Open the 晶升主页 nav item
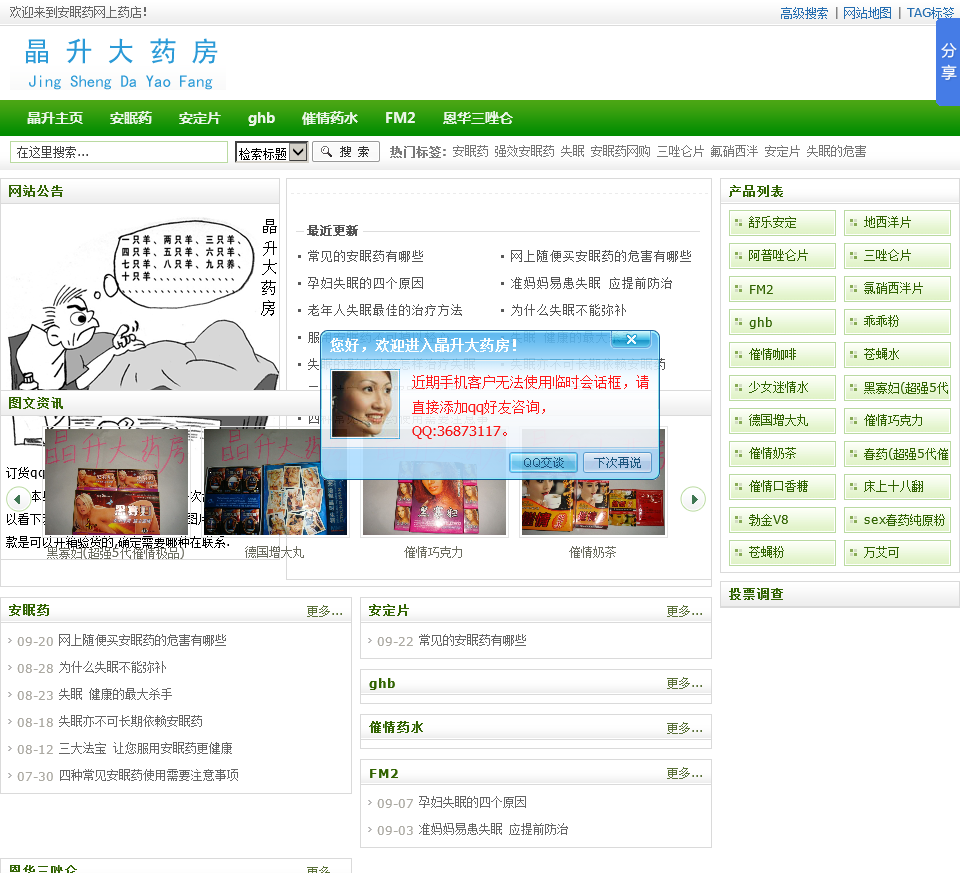Screen dimensions: 960x873 tap(54, 118)
